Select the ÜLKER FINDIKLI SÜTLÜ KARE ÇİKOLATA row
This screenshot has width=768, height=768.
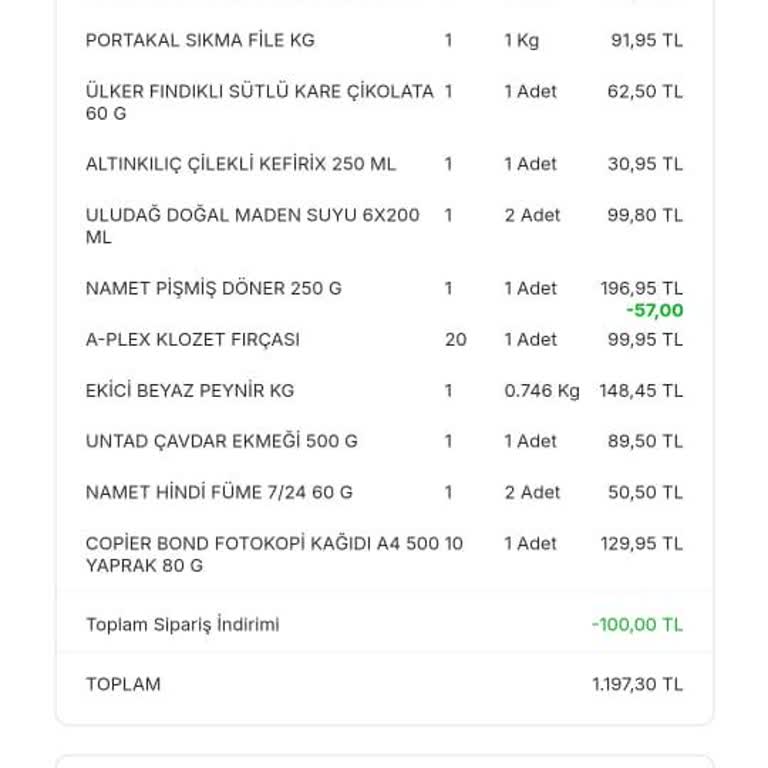259,102
